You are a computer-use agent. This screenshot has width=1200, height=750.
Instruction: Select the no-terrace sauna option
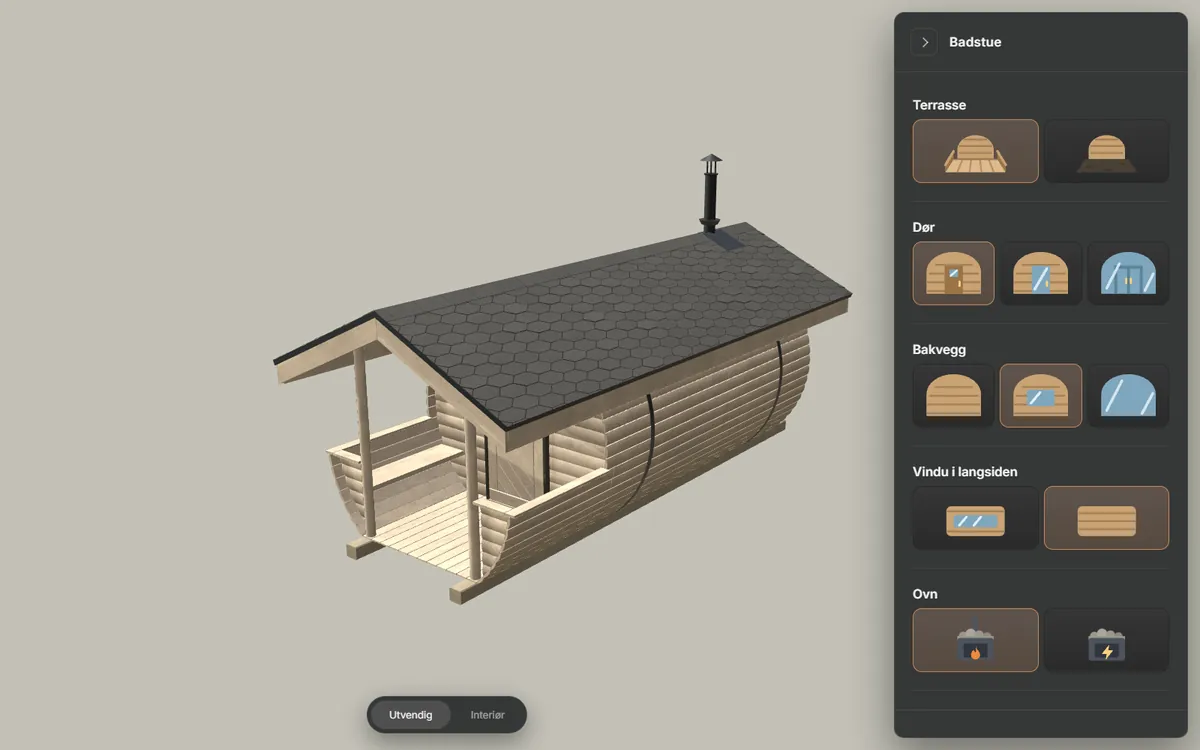1106,151
